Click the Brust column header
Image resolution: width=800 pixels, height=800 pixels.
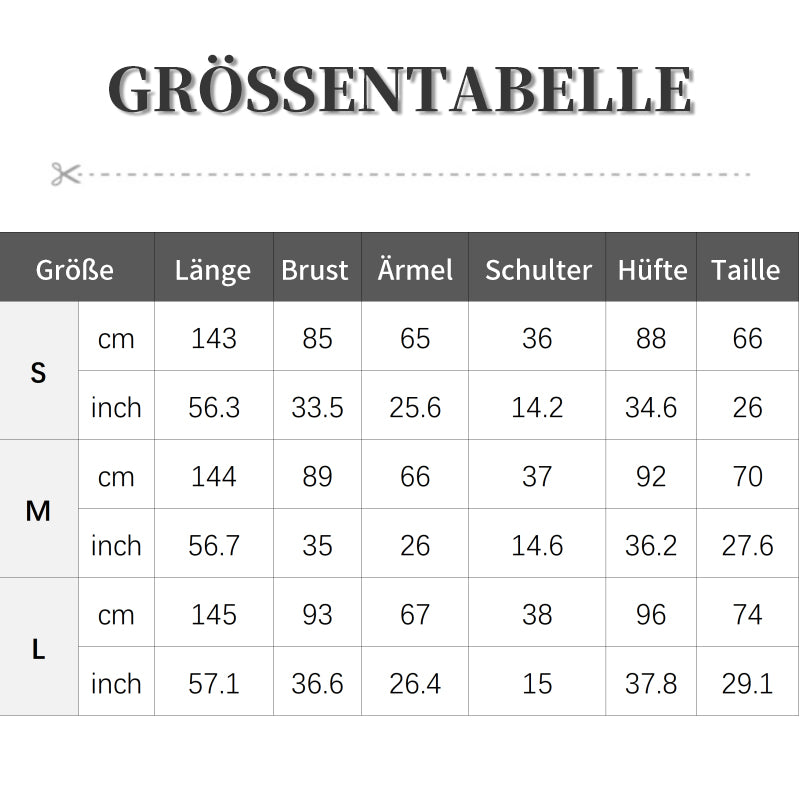[x=315, y=269]
